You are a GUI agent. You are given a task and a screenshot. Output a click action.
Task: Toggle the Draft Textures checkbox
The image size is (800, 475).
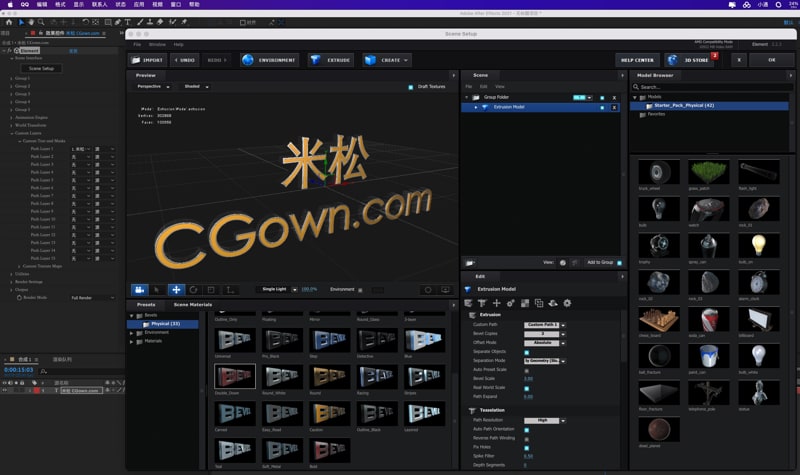411,87
